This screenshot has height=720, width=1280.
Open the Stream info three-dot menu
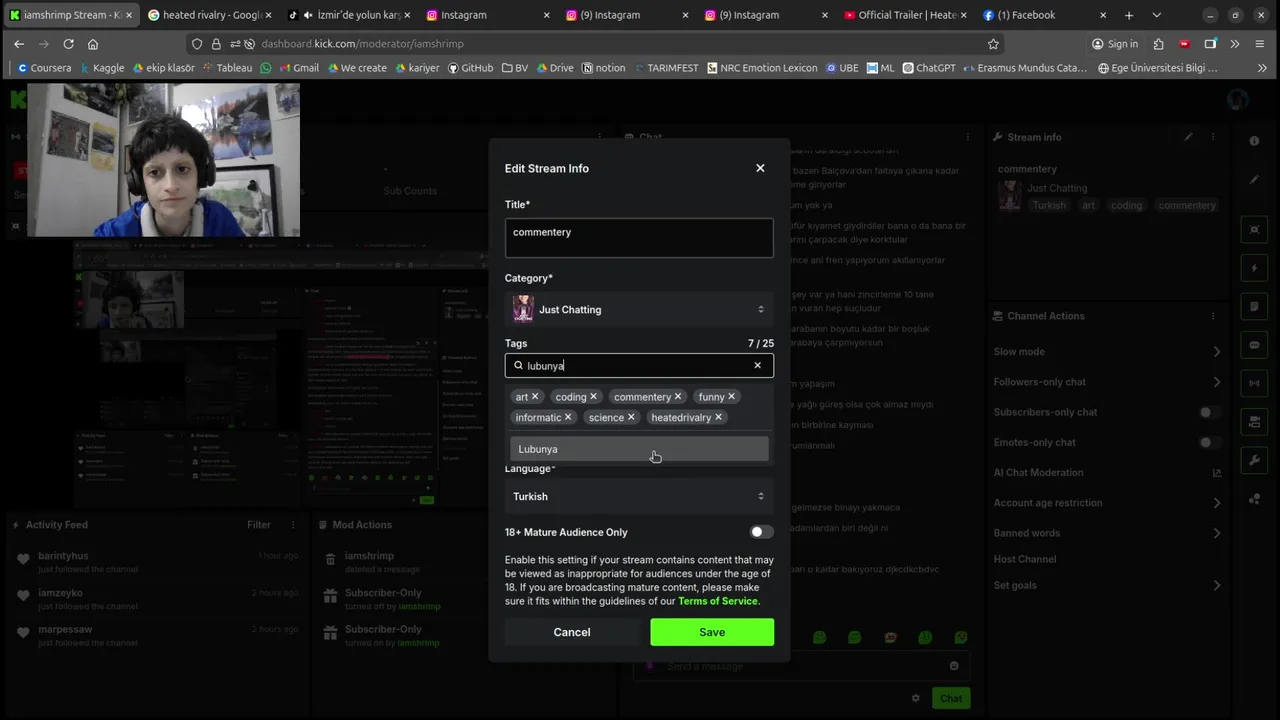(1213, 137)
